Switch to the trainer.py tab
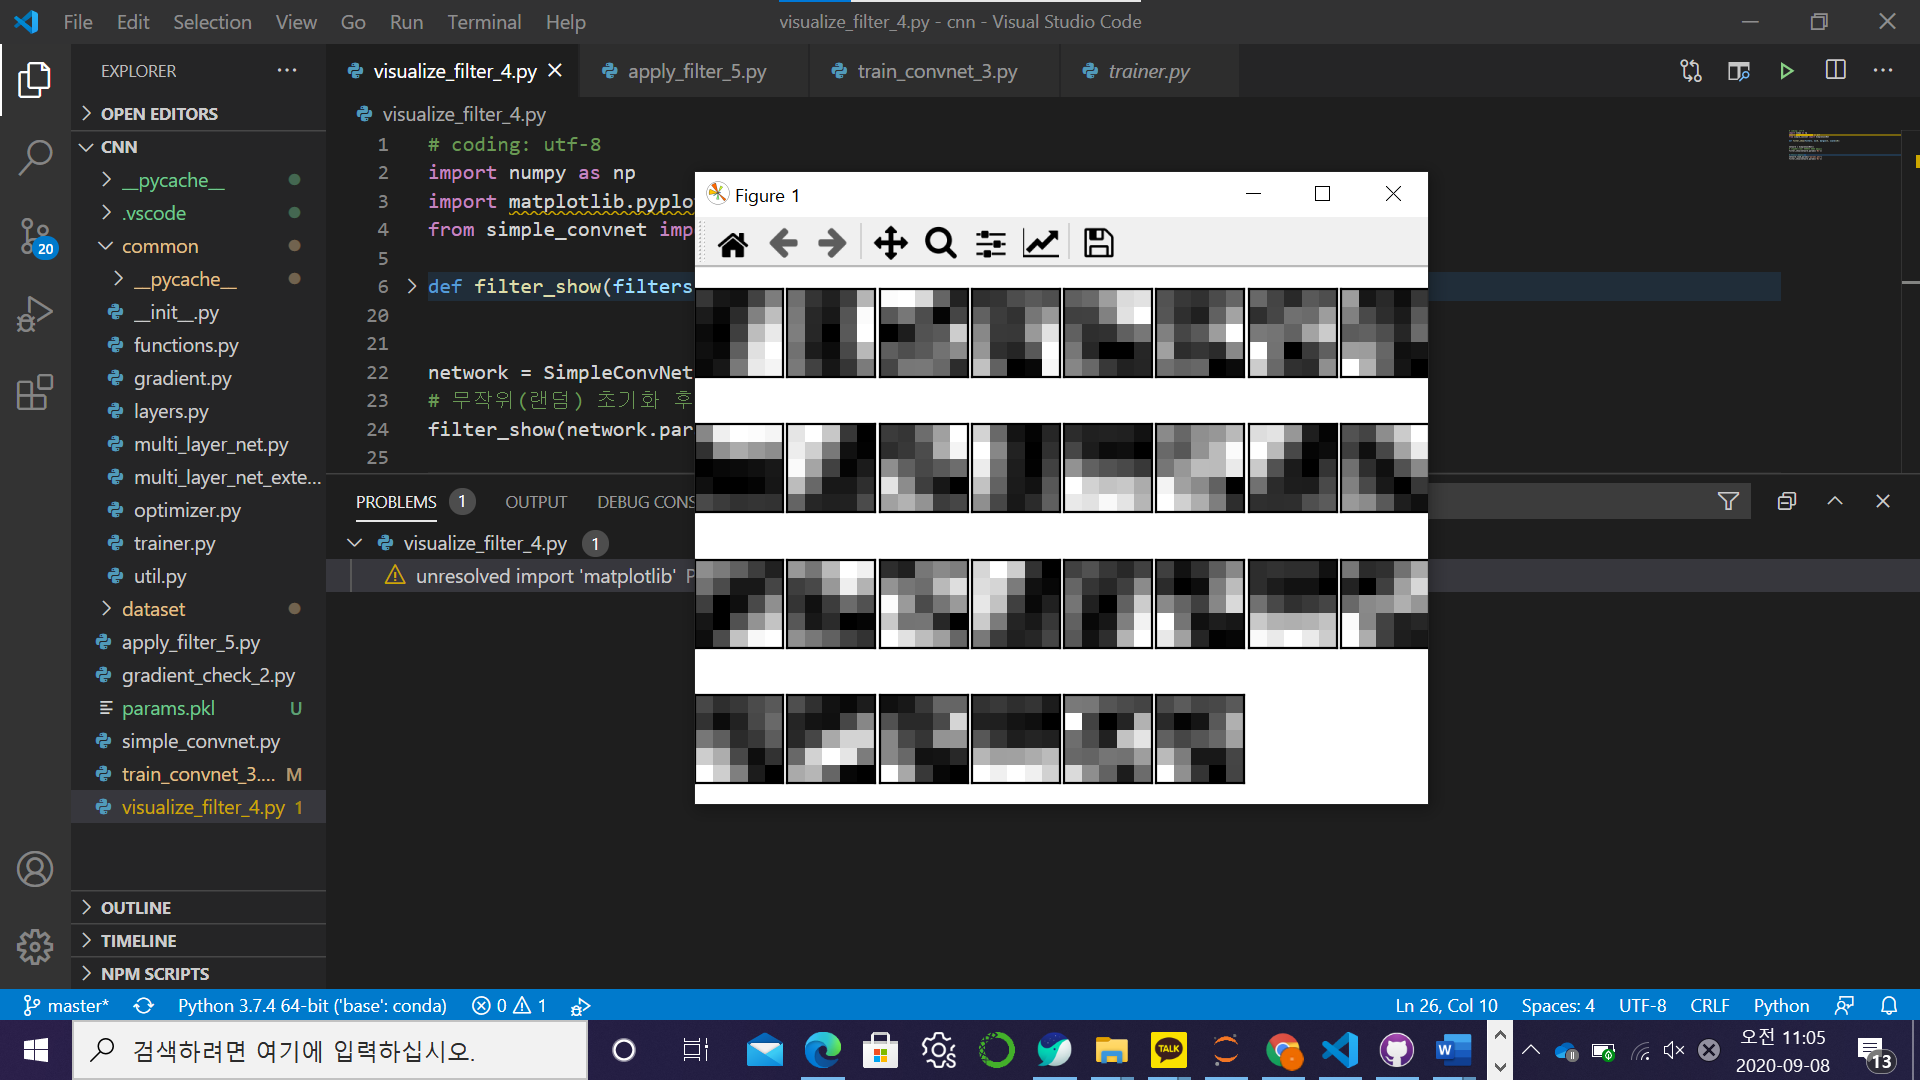 tap(1147, 71)
